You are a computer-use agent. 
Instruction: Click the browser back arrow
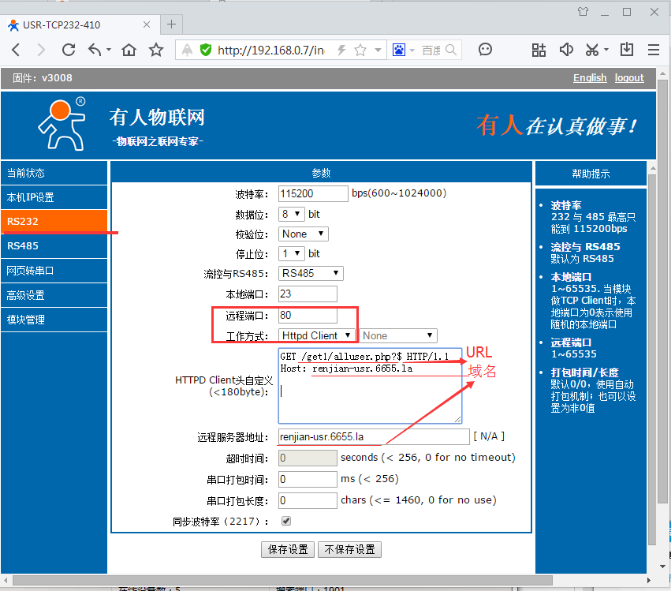pos(16,50)
